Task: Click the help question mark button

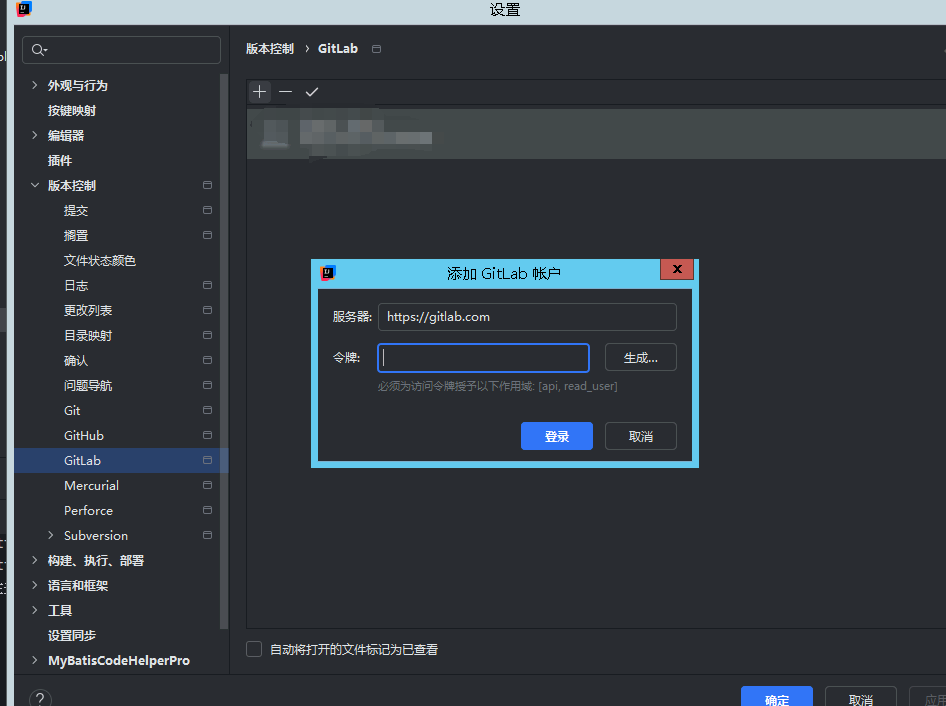Action: pyautogui.click(x=40, y=699)
